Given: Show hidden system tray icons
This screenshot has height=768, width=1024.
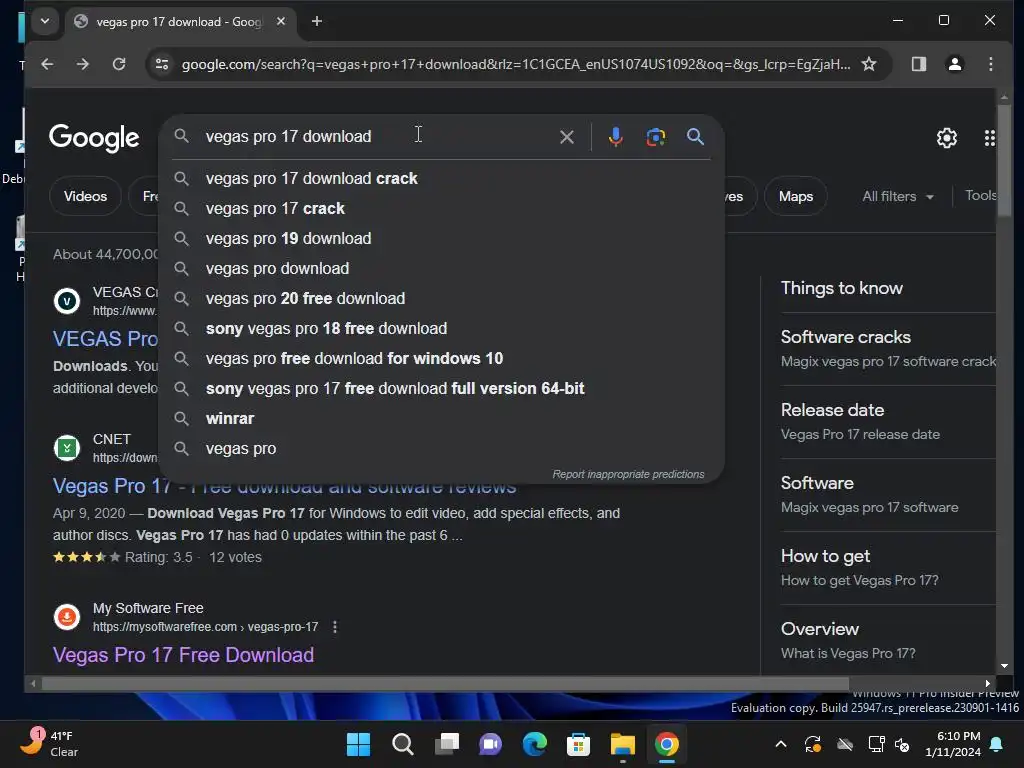Looking at the screenshot, I should pos(780,744).
